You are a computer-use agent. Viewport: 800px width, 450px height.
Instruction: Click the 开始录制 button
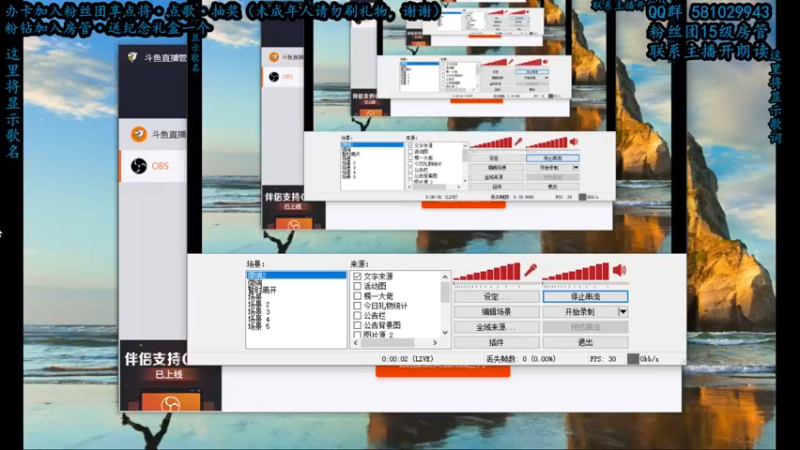(x=580, y=312)
